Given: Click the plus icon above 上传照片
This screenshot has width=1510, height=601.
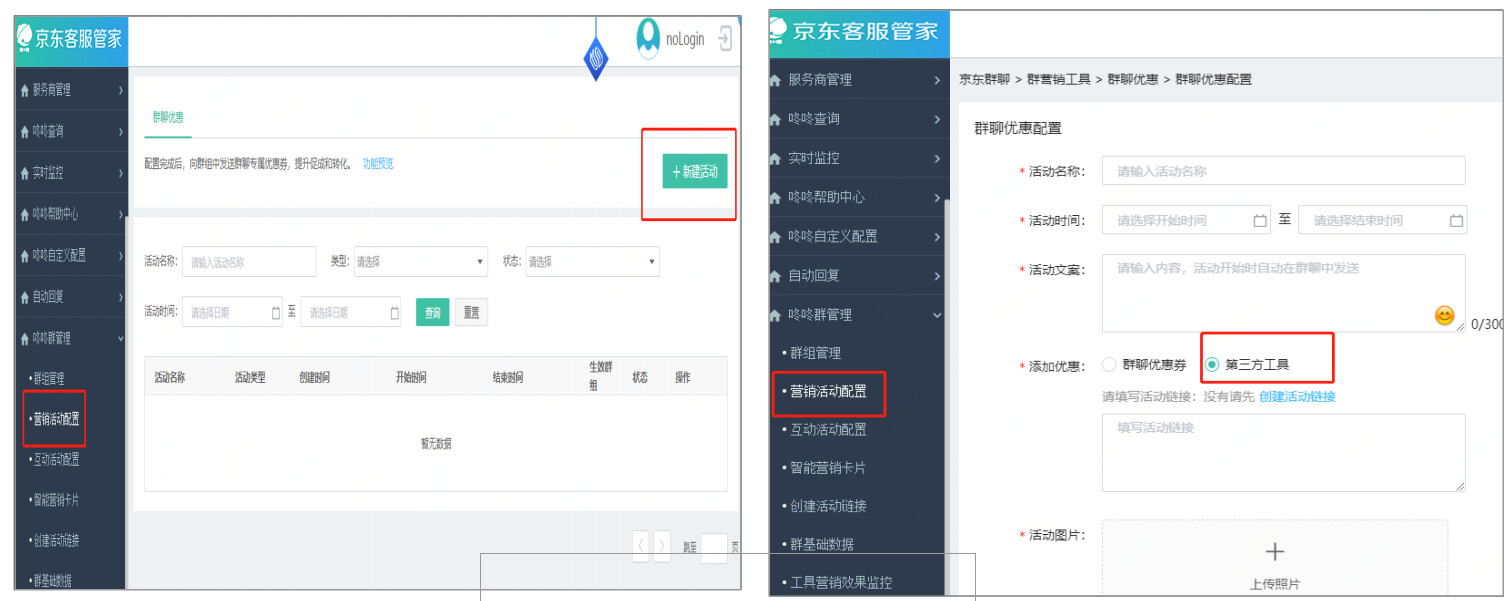Looking at the screenshot, I should pos(1275,551).
